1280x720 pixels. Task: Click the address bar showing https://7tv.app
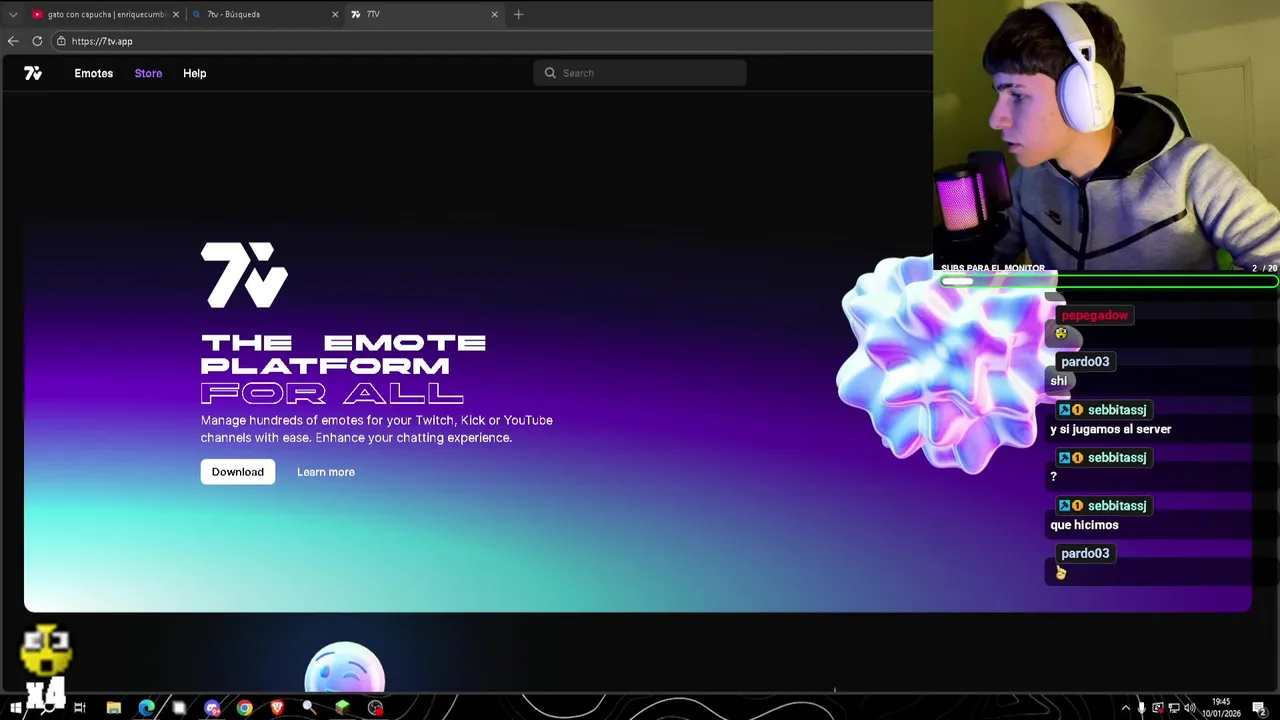click(x=490, y=41)
